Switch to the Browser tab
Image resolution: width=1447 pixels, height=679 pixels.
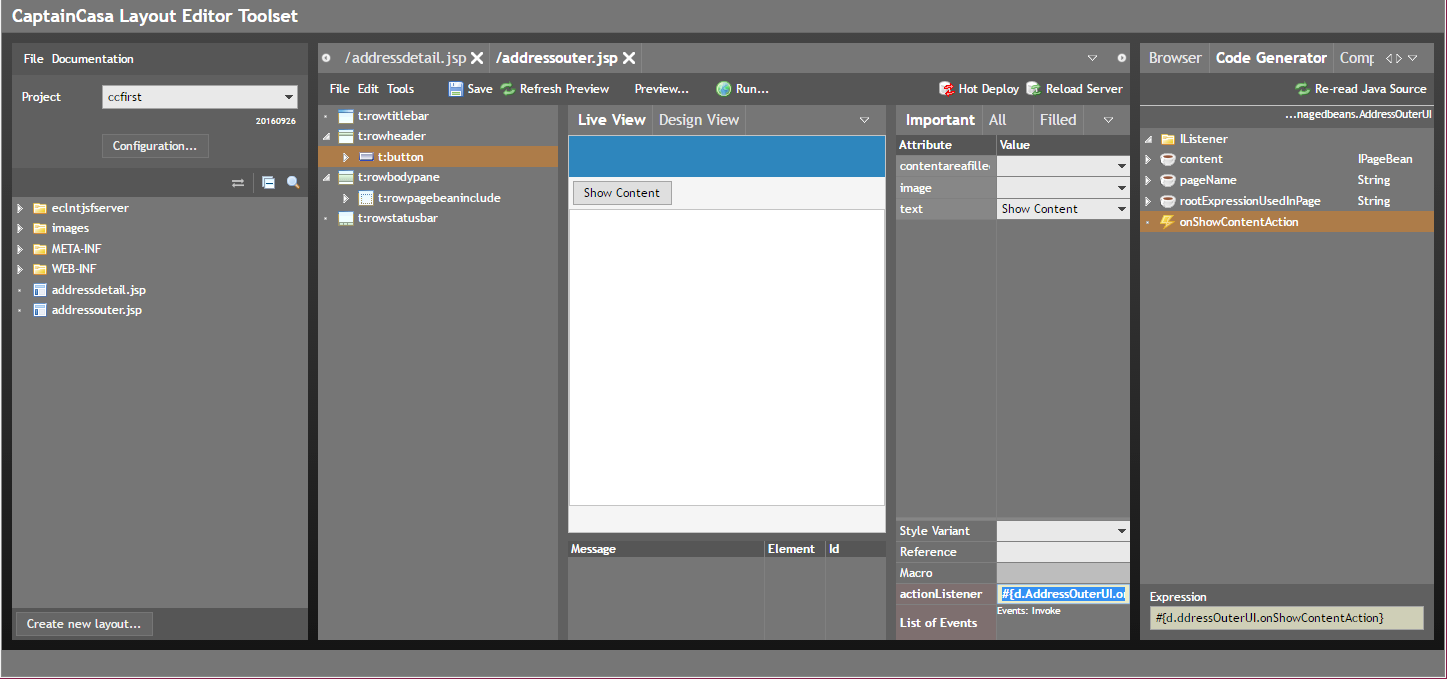pos(1175,58)
